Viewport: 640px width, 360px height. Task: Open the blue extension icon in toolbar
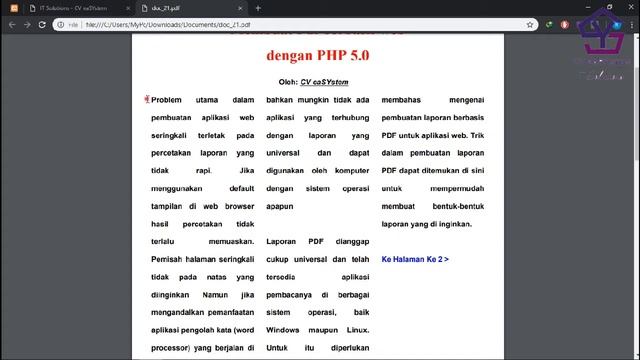617,25
